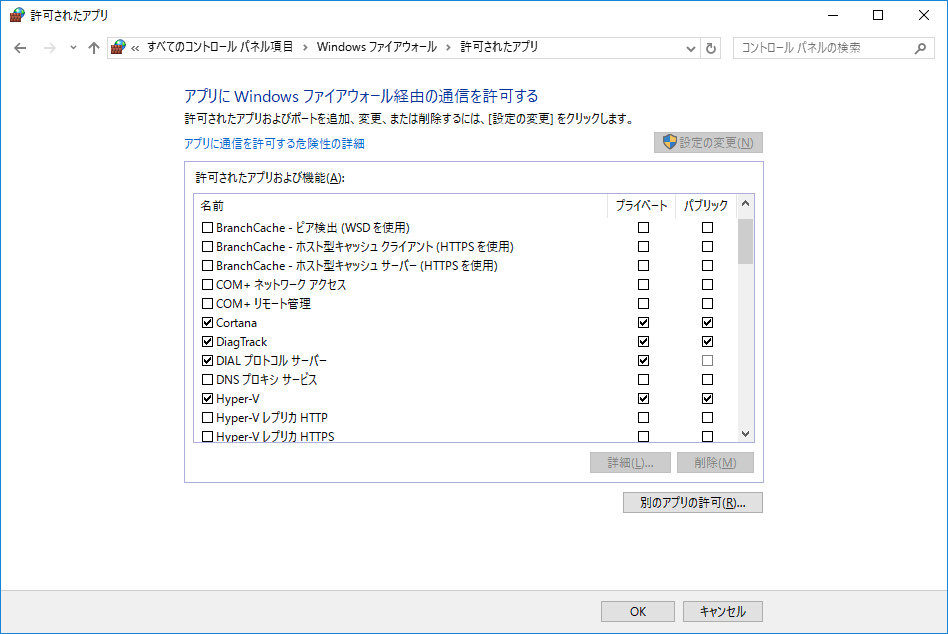Toggle the Cortana public checkbox

(707, 323)
